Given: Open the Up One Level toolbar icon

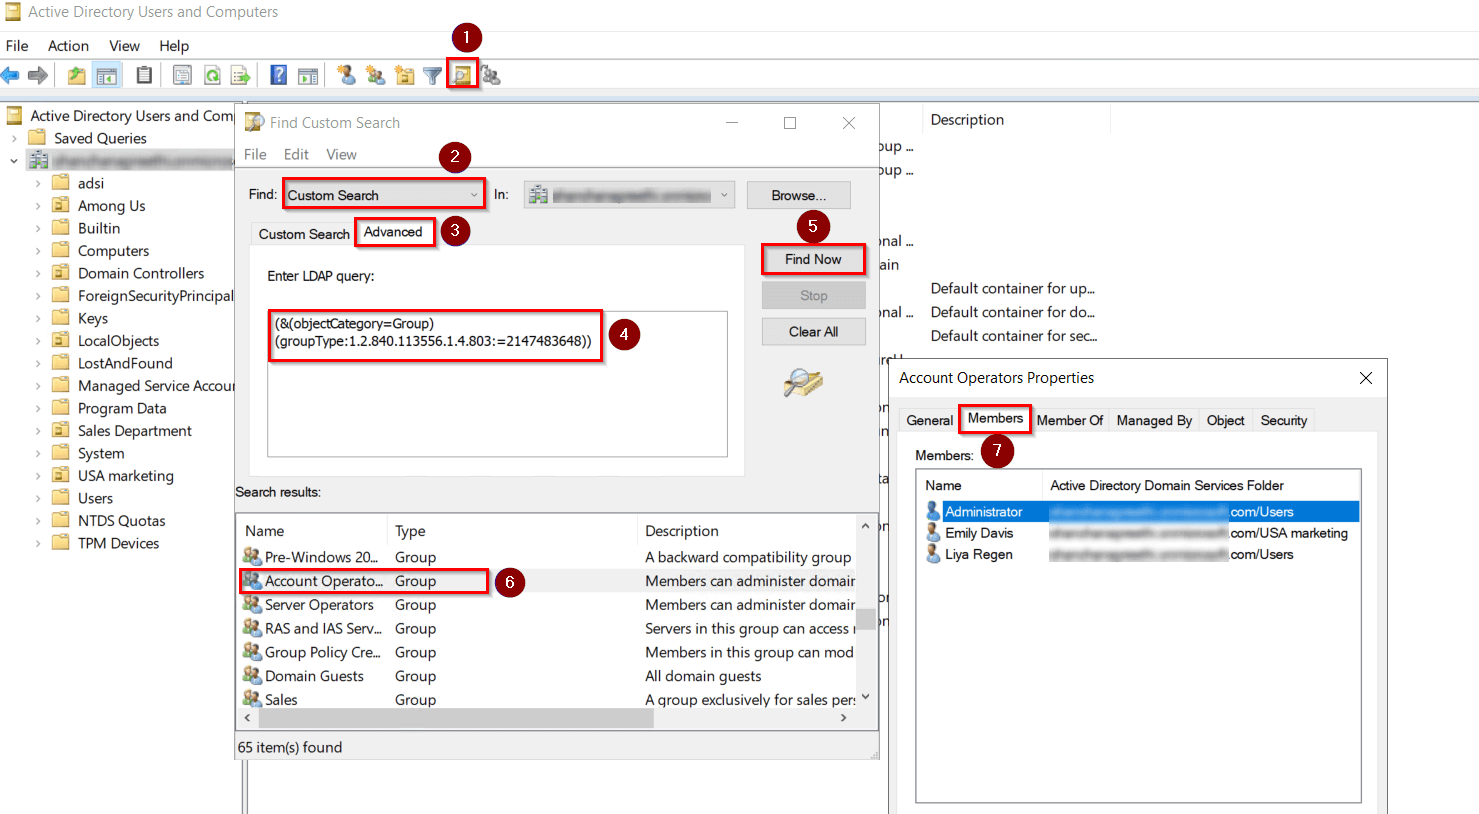Looking at the screenshot, I should pyautogui.click(x=76, y=75).
